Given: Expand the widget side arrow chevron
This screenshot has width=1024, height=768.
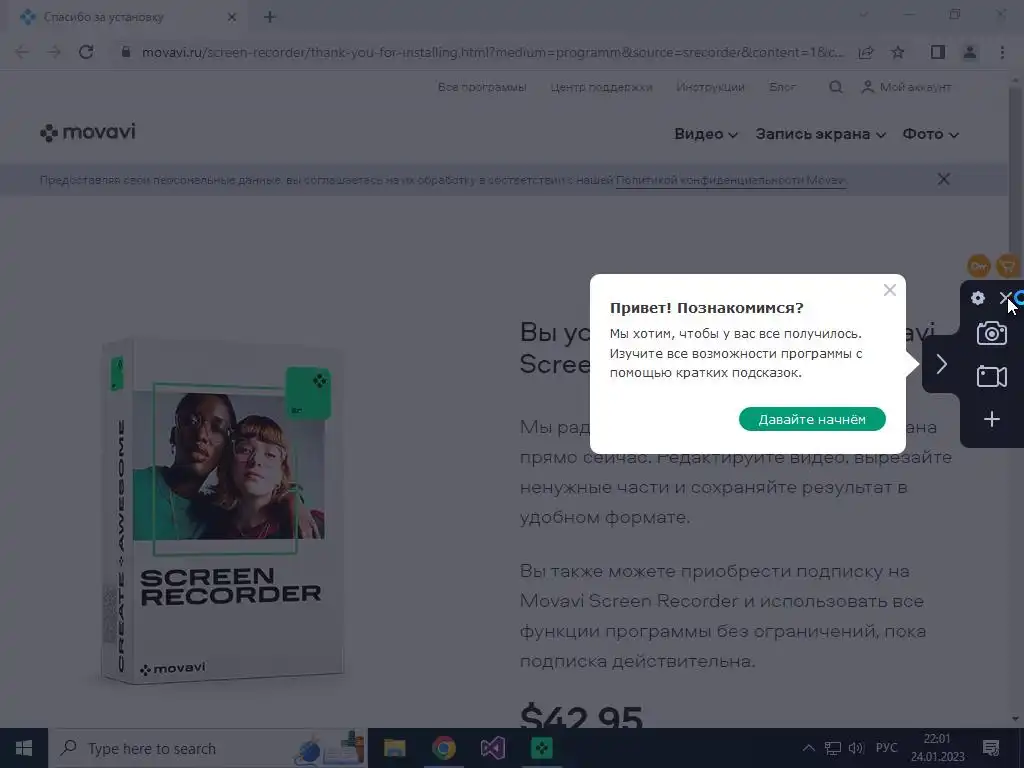Looking at the screenshot, I should 941,364.
